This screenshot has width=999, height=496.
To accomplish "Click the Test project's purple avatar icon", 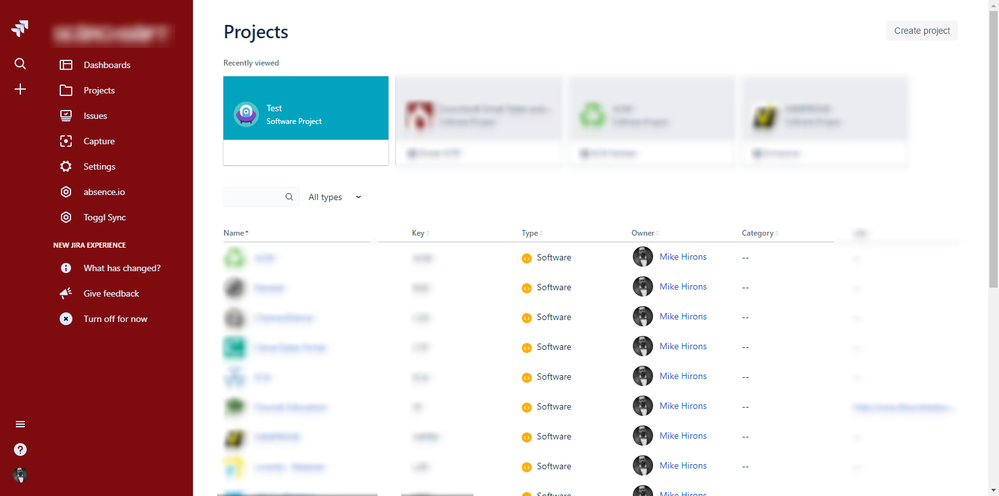I will [246, 115].
